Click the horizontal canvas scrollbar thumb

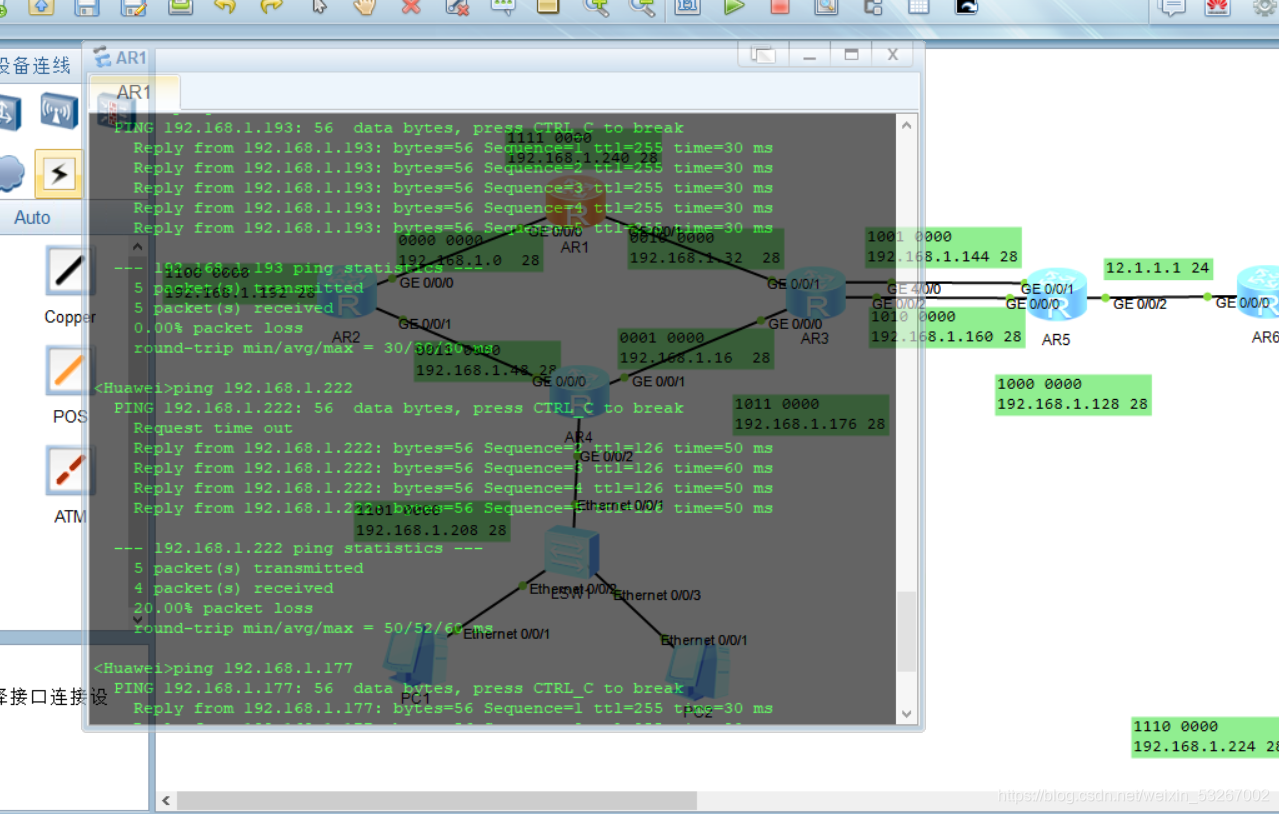coord(437,801)
